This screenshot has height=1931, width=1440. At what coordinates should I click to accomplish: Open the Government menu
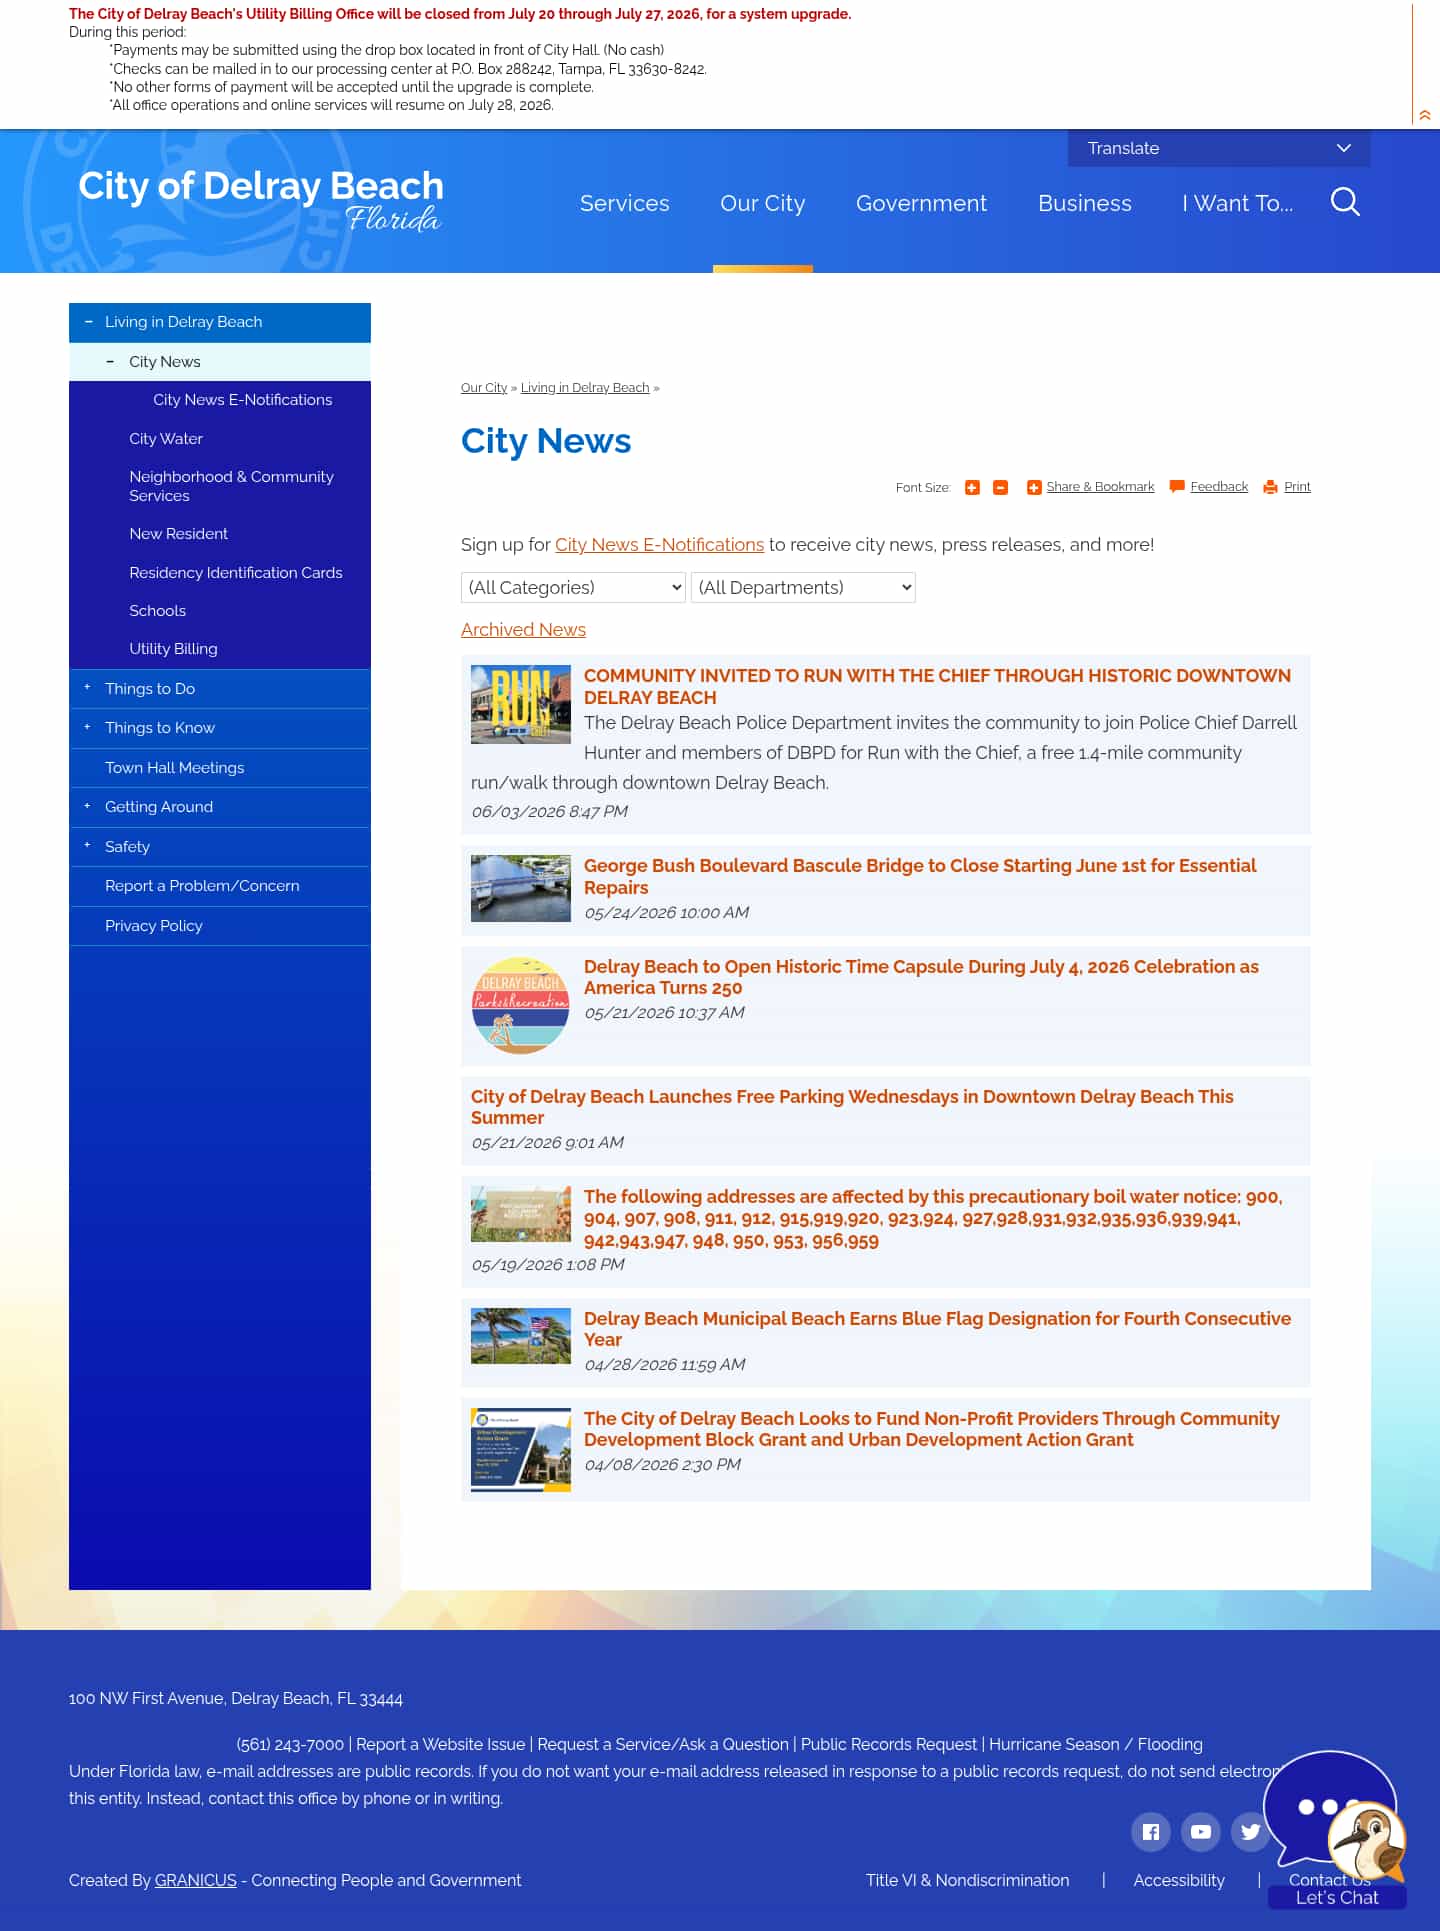coord(921,203)
